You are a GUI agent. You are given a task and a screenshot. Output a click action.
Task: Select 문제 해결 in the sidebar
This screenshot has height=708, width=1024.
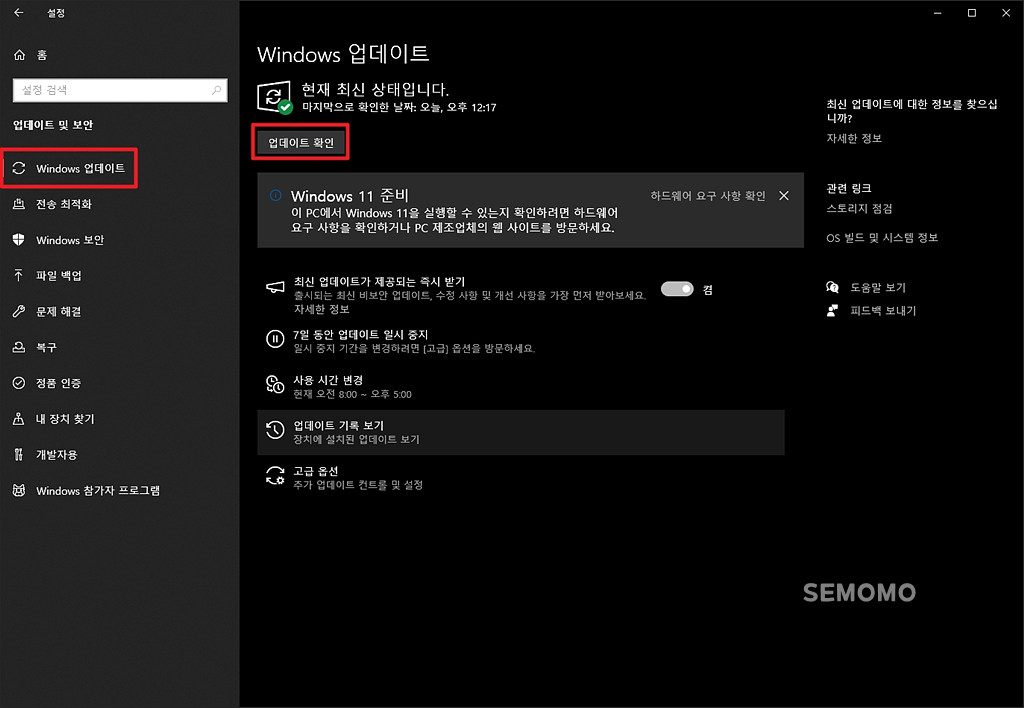(59, 312)
